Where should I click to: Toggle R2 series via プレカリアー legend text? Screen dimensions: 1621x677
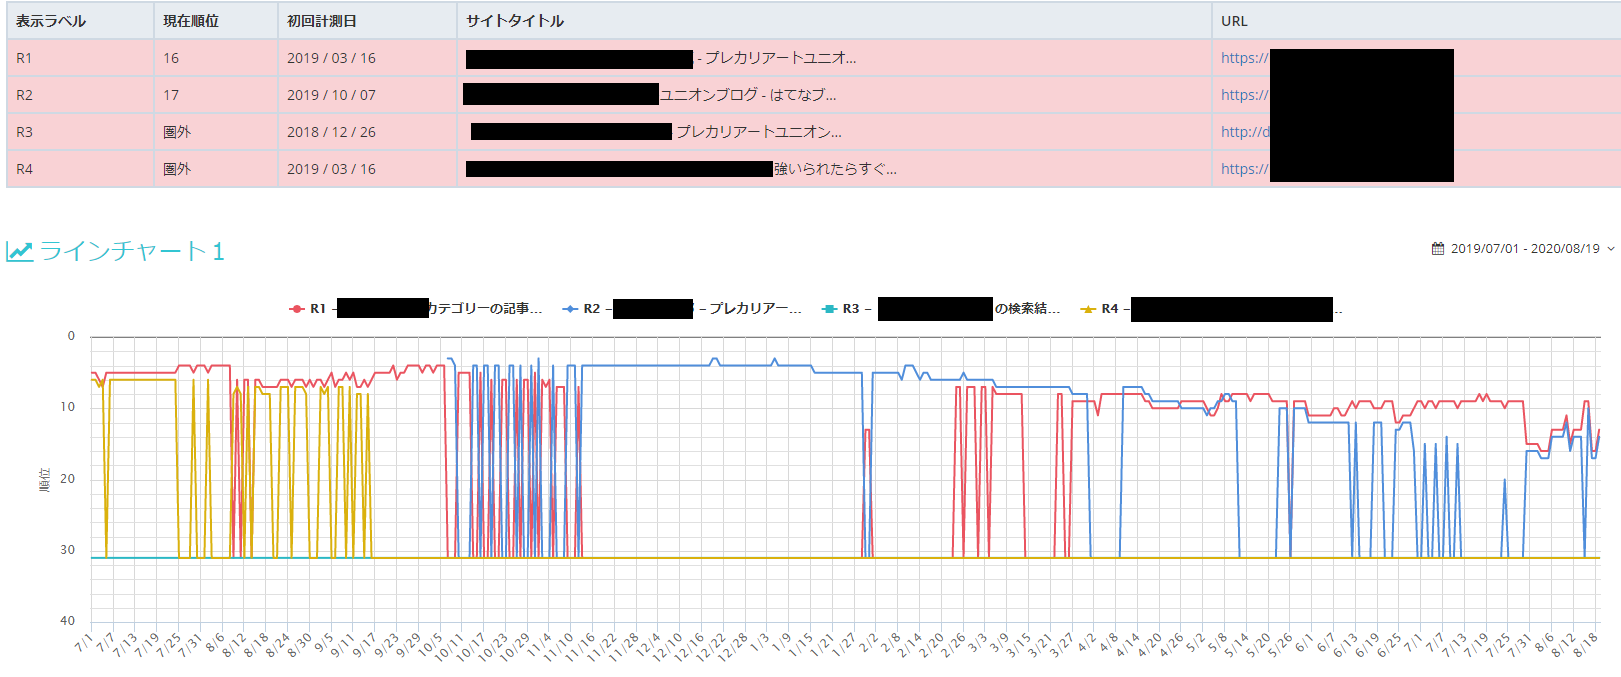[749, 309]
